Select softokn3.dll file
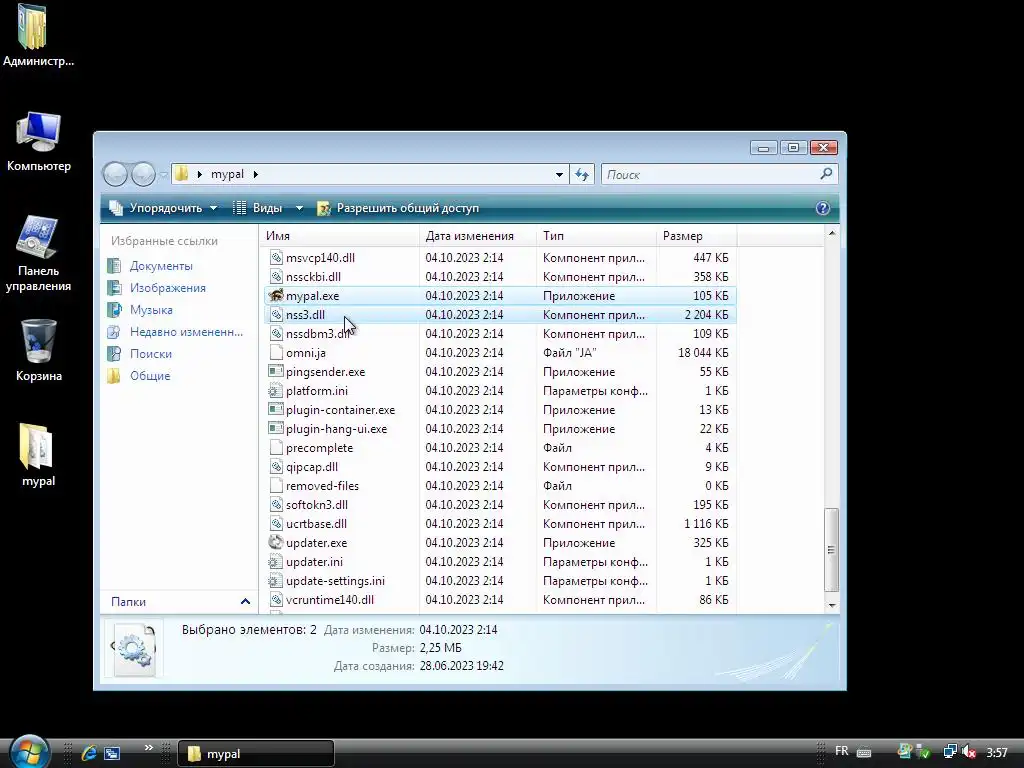Screen dimensions: 1024x768 coord(317,505)
